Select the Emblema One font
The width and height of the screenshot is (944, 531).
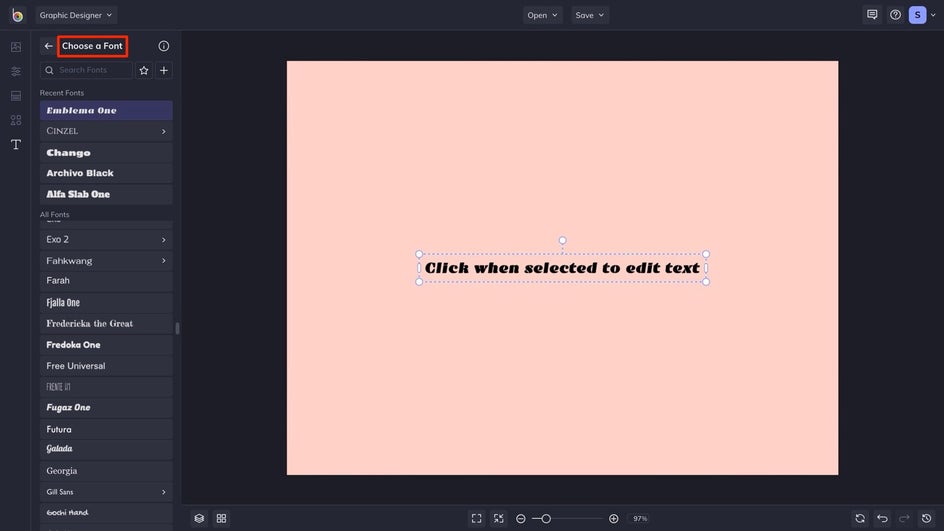106,110
